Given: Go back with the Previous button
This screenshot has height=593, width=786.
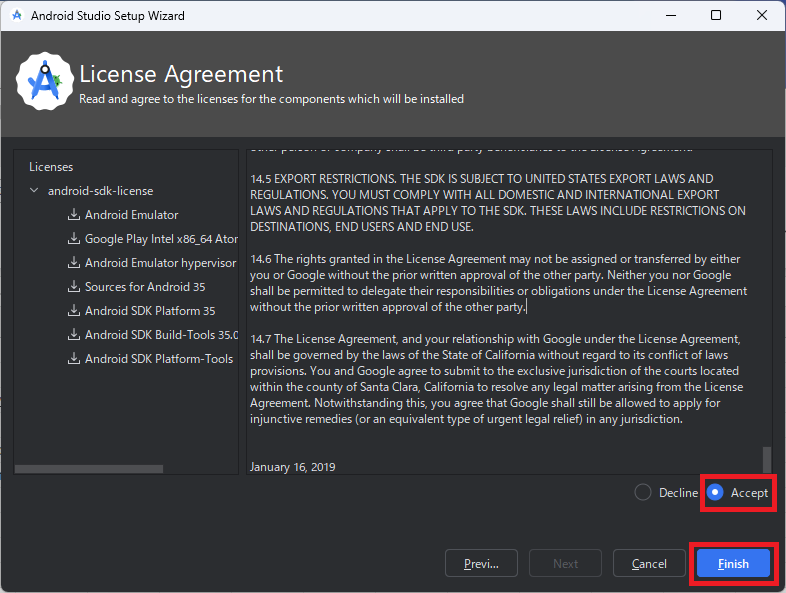Looking at the screenshot, I should point(481,564).
